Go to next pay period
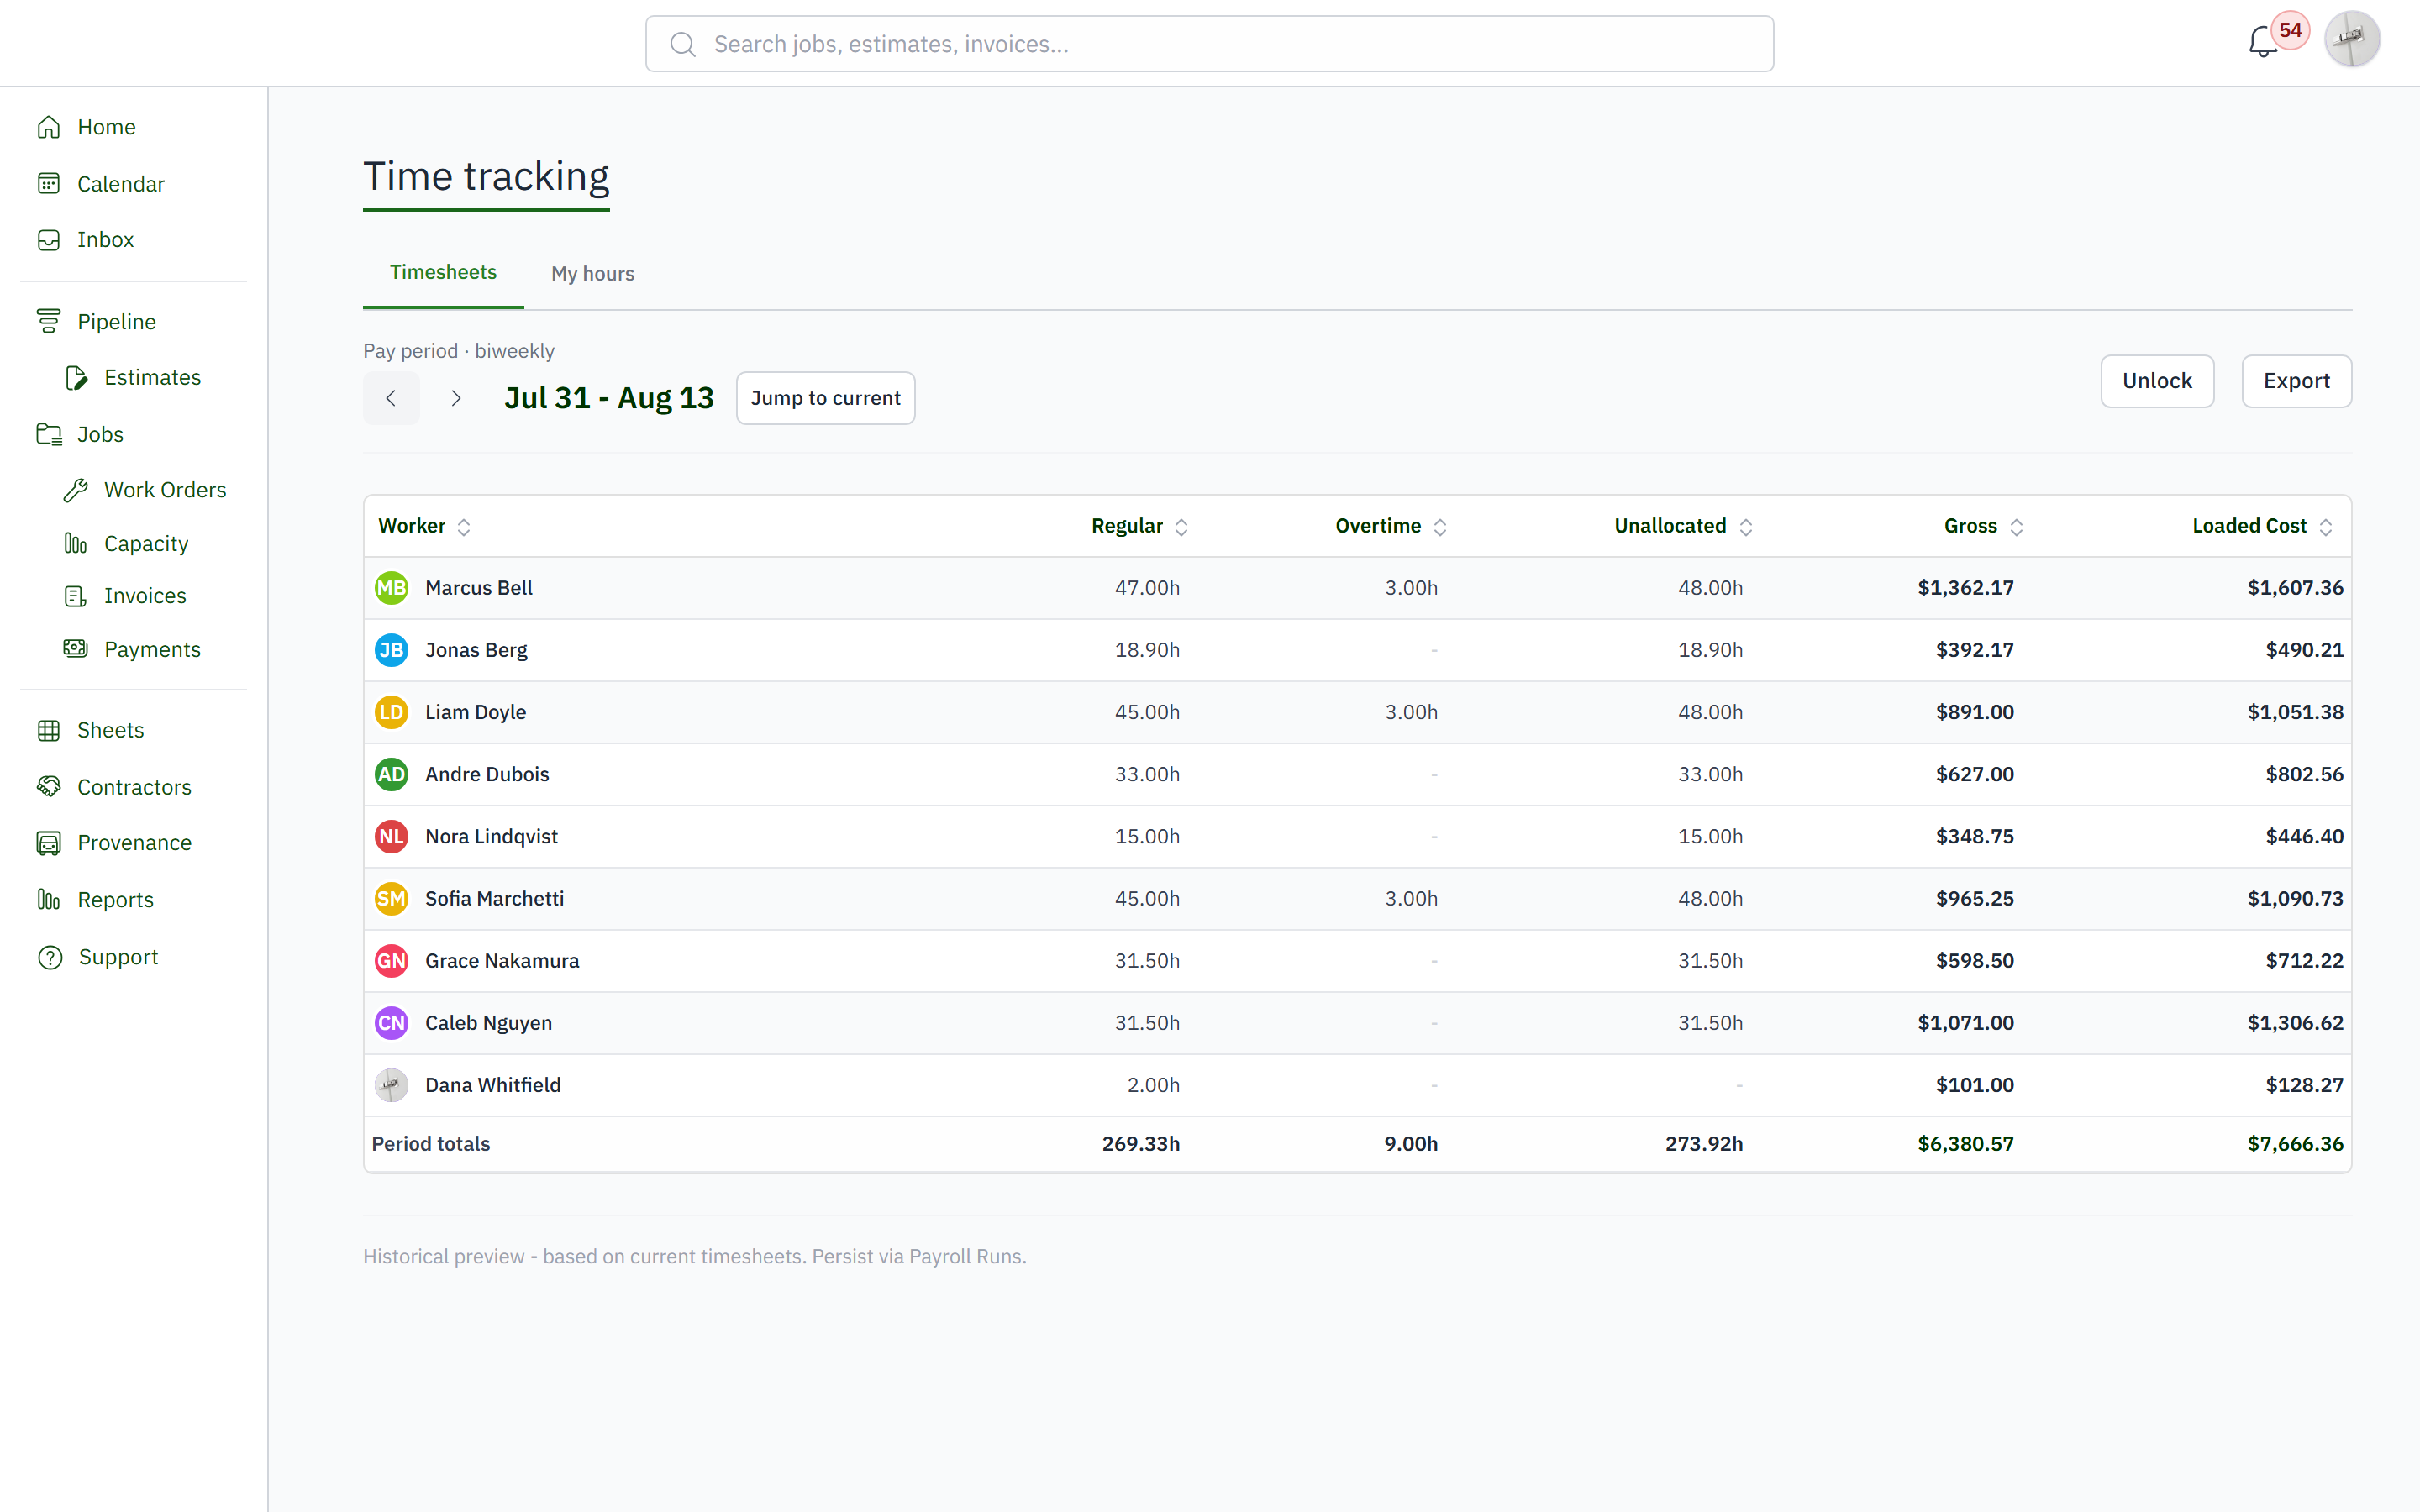The image size is (2420, 1512). 456,398
